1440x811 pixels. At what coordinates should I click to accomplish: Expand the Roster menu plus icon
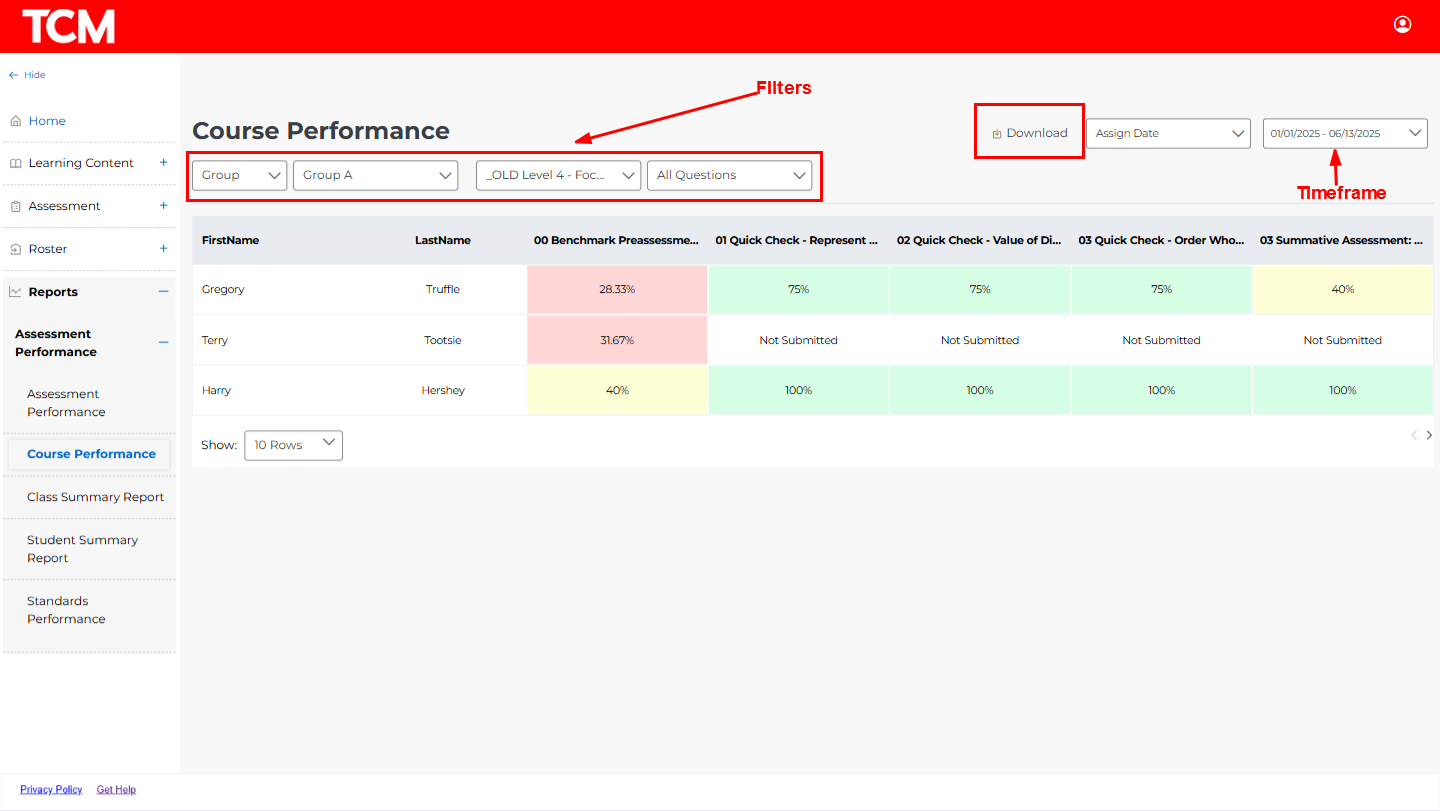tap(163, 249)
